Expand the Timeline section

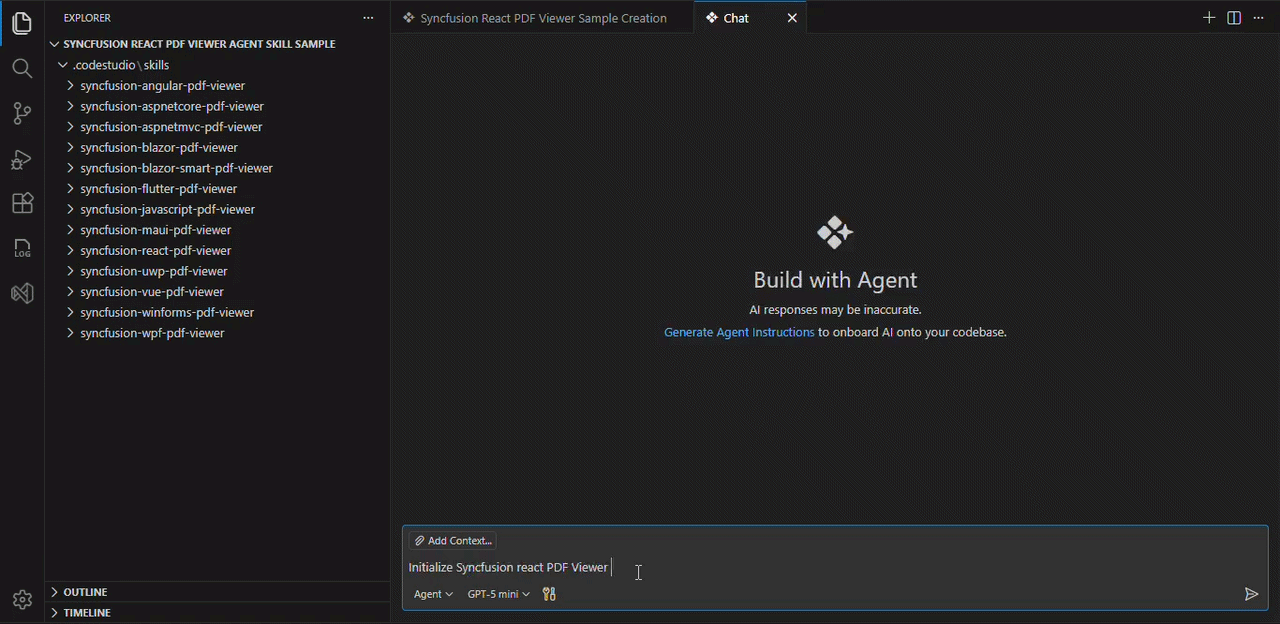coord(218,613)
